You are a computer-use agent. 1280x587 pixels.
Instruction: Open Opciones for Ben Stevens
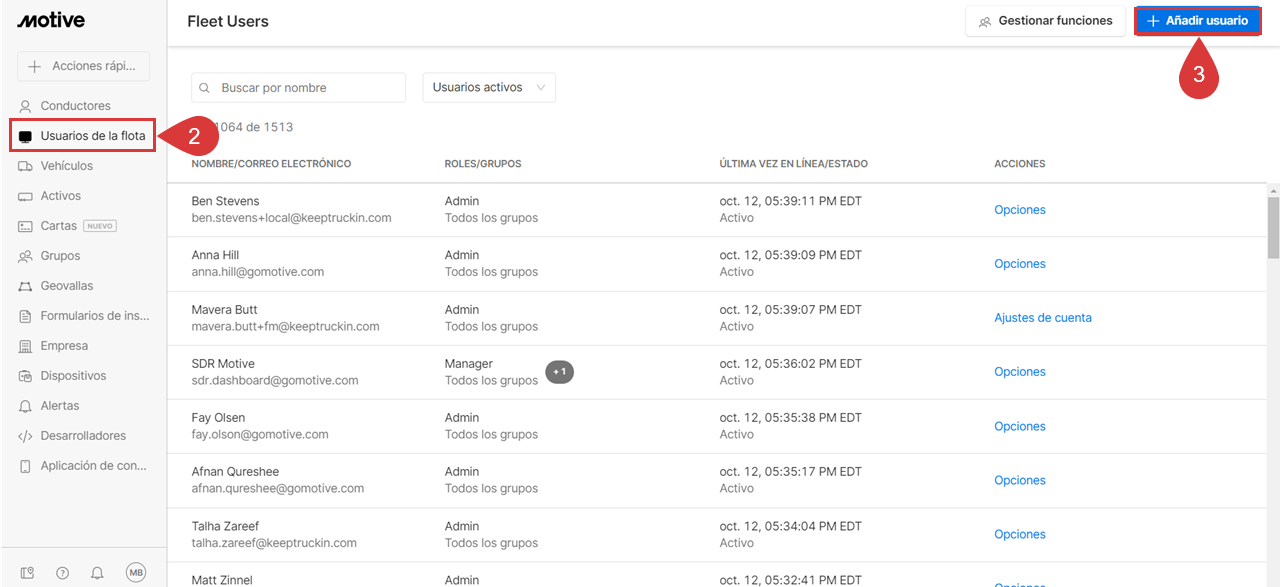[x=1020, y=210]
